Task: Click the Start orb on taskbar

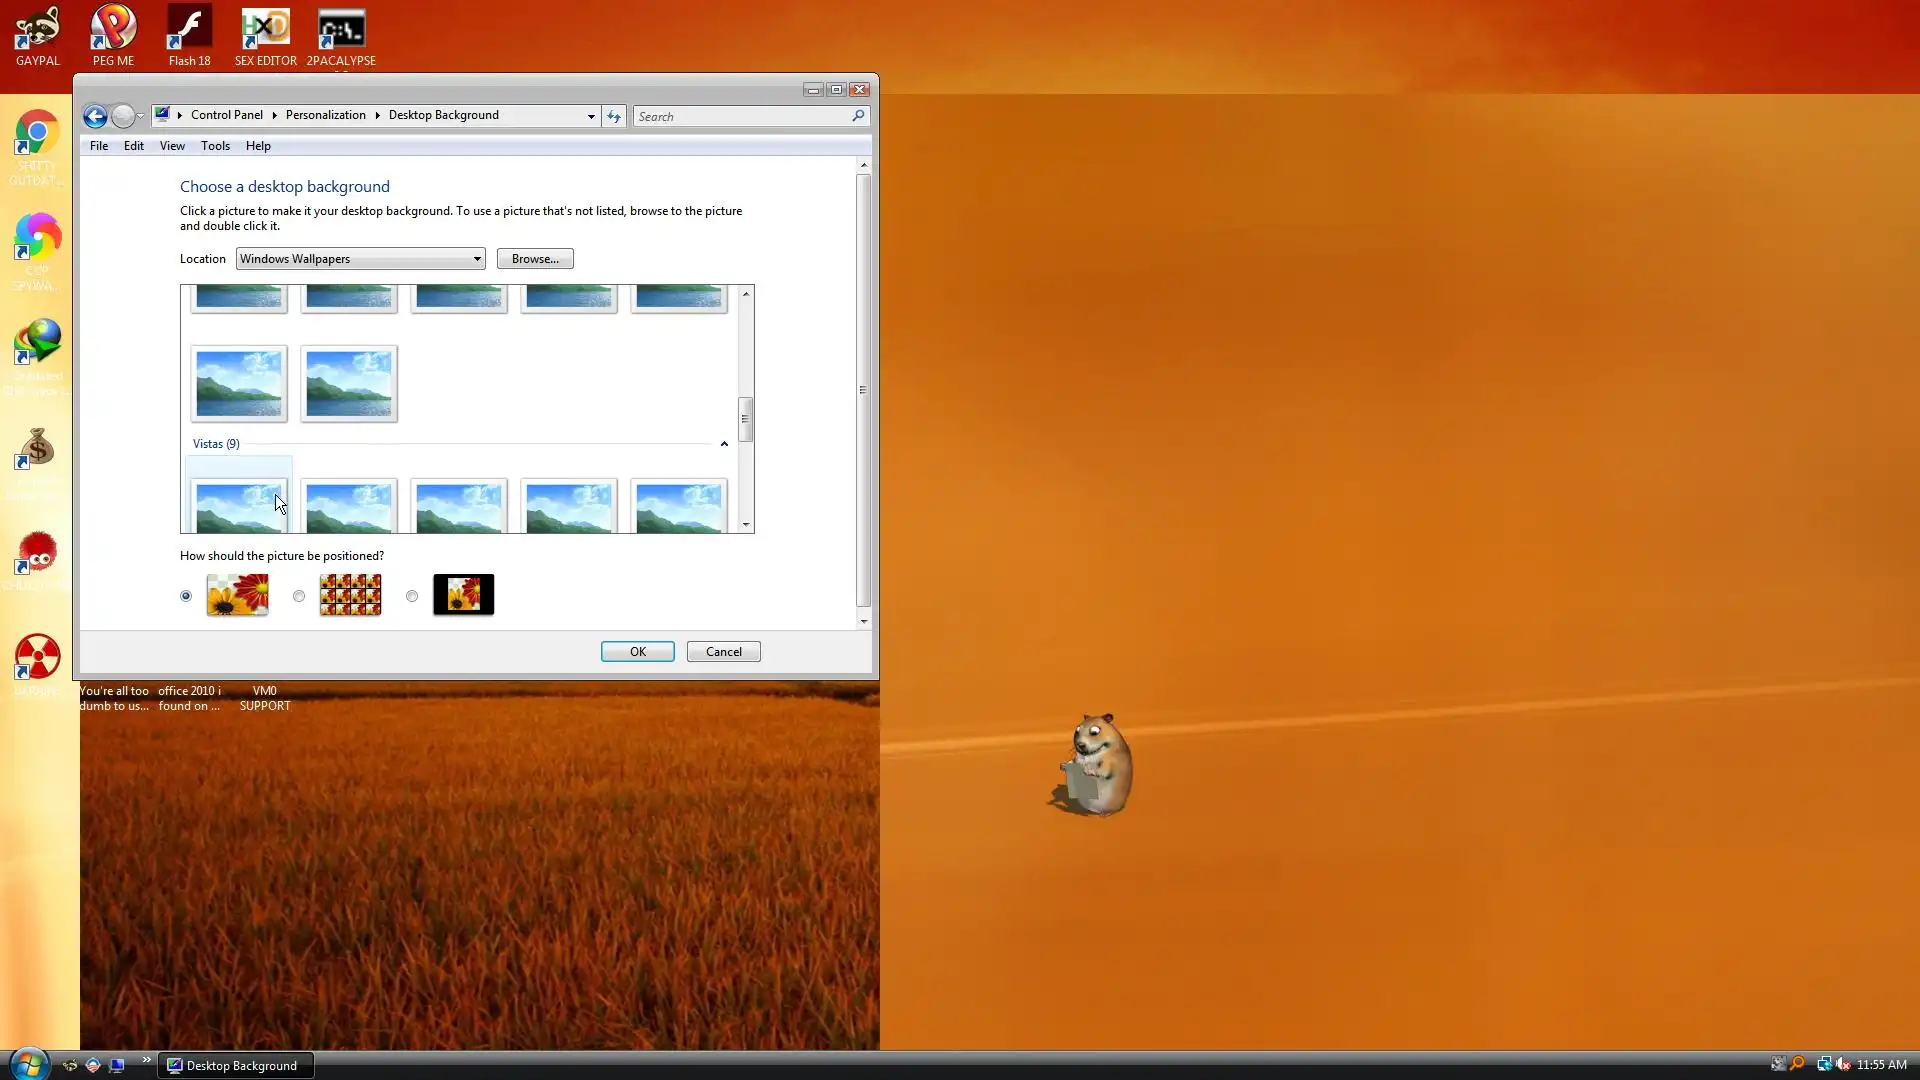Action: coord(28,1064)
